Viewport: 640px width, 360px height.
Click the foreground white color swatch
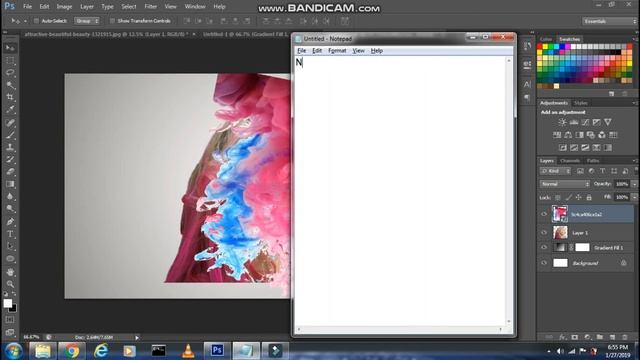coord(7,303)
